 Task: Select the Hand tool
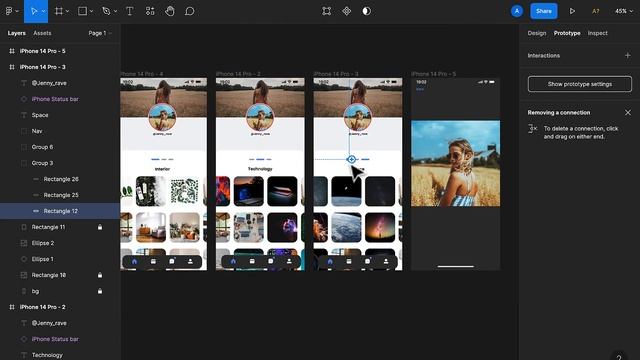click(170, 11)
